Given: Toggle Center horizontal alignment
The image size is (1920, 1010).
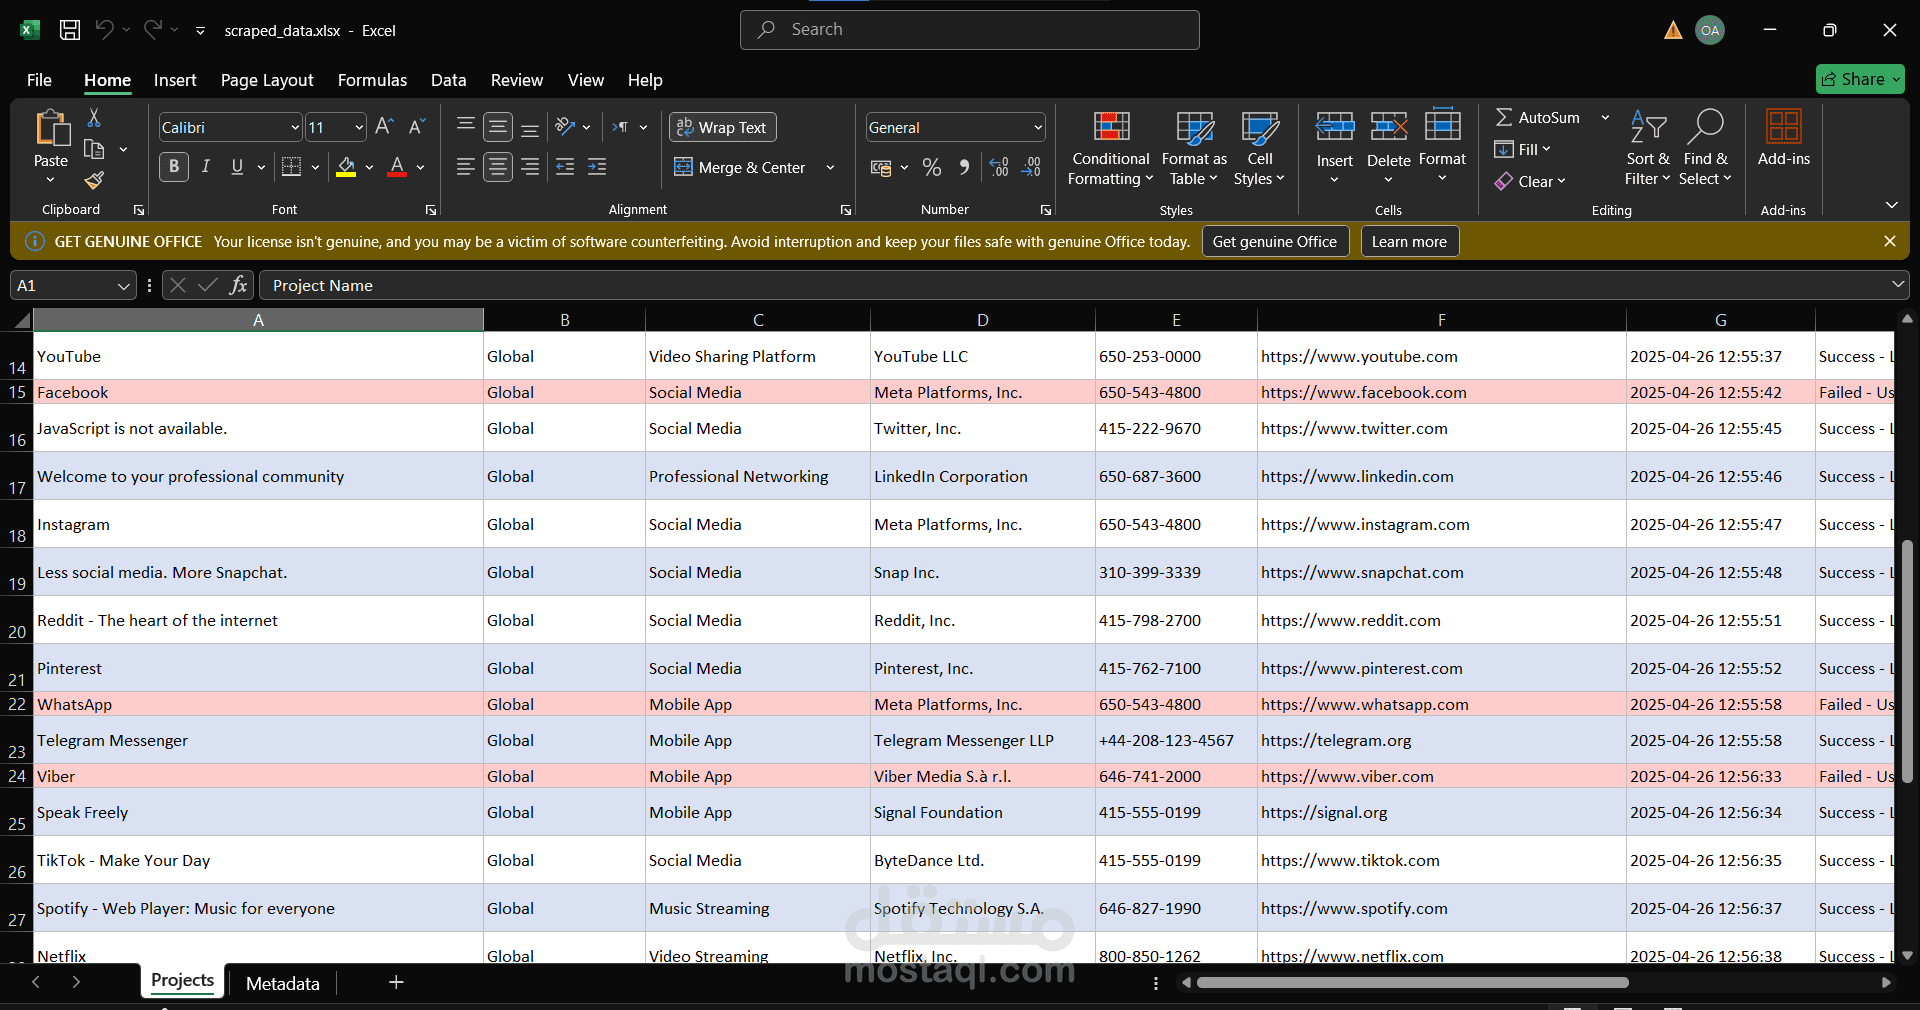Looking at the screenshot, I should tap(498, 167).
